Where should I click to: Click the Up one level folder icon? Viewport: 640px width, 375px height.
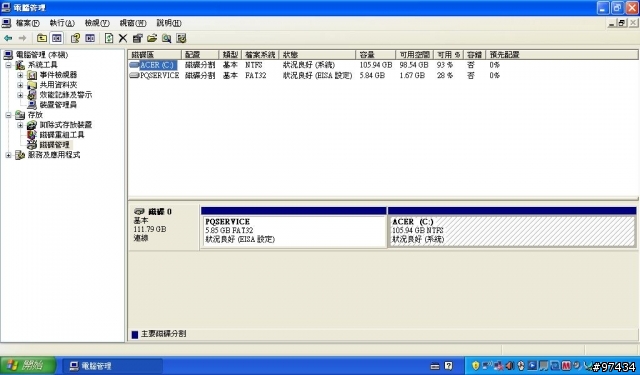pos(42,38)
